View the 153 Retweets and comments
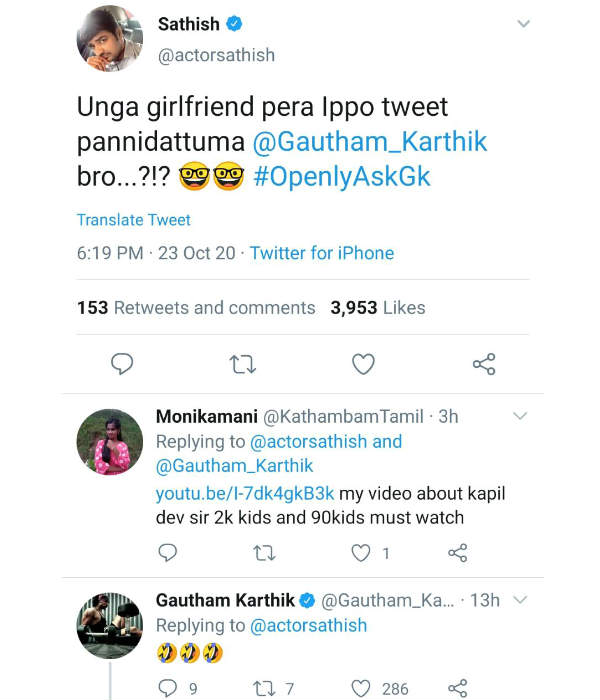This screenshot has width=600, height=700. point(196,308)
